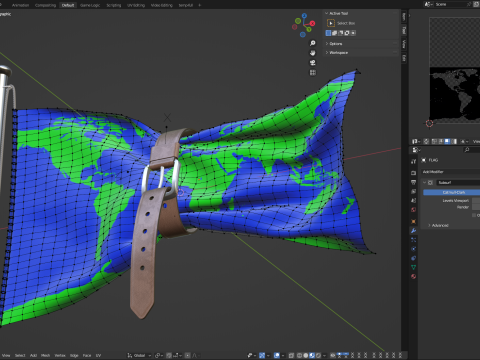Screen dimensions: 480x360
Task: Click the hand pan view icon
Action: [x=313, y=53]
